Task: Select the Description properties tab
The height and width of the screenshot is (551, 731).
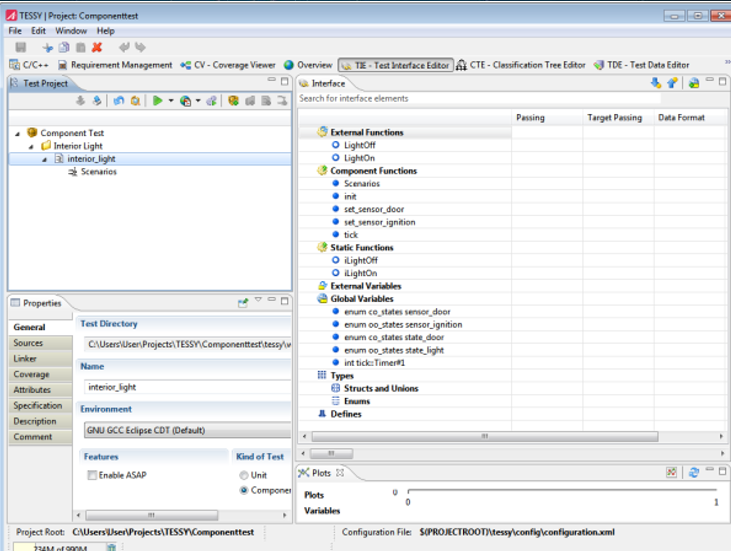Action: coord(40,421)
